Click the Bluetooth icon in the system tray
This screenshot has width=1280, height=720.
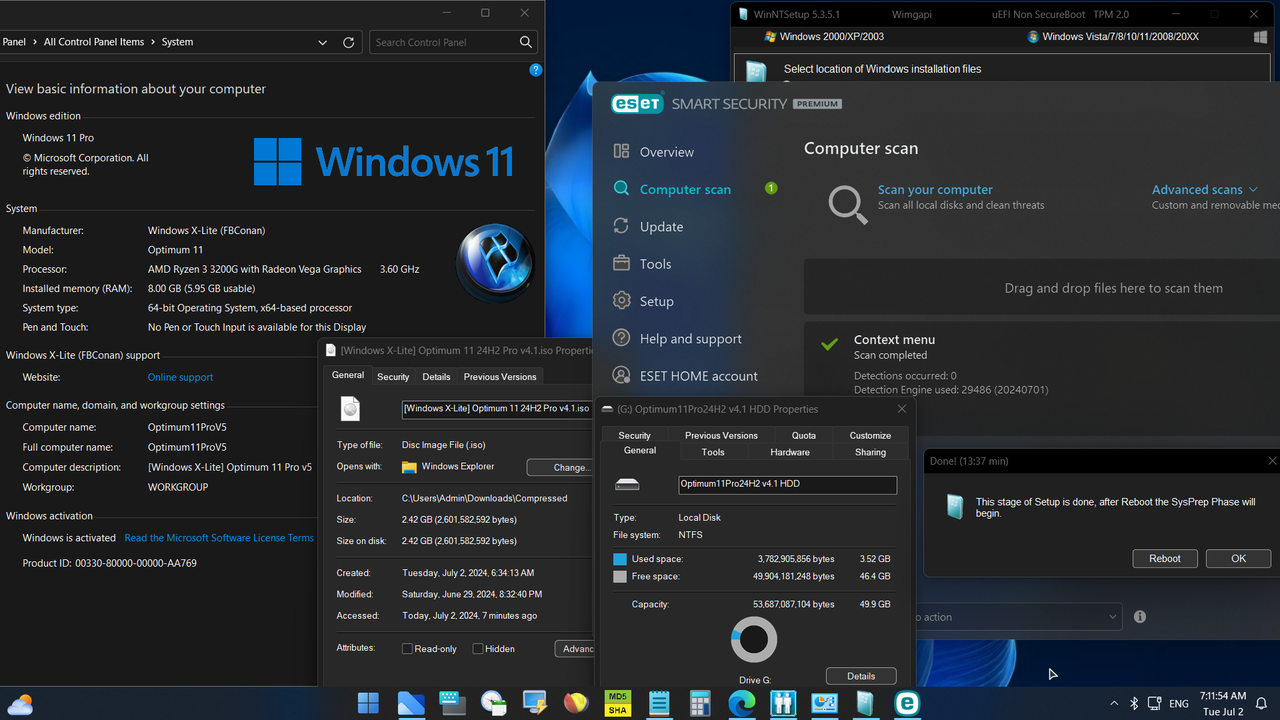[1134, 703]
